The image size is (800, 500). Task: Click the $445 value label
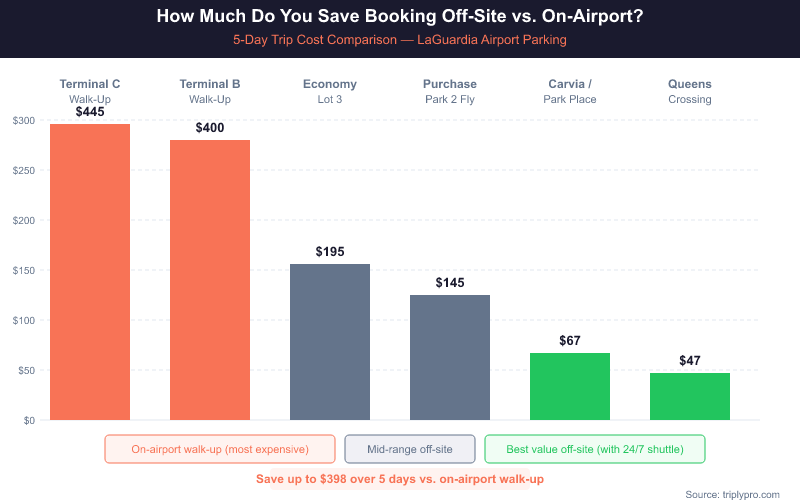90,111
